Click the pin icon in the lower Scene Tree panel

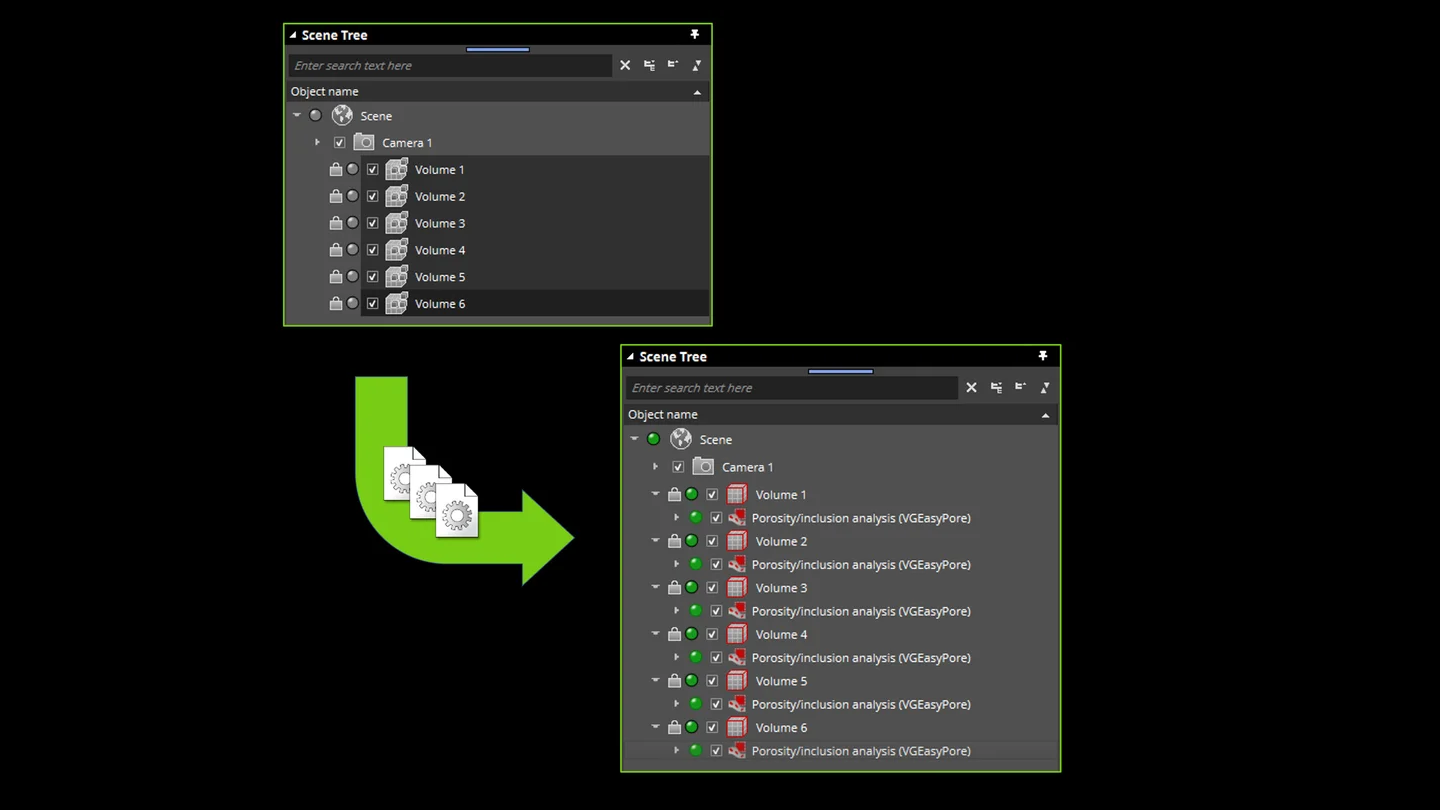(1043, 356)
